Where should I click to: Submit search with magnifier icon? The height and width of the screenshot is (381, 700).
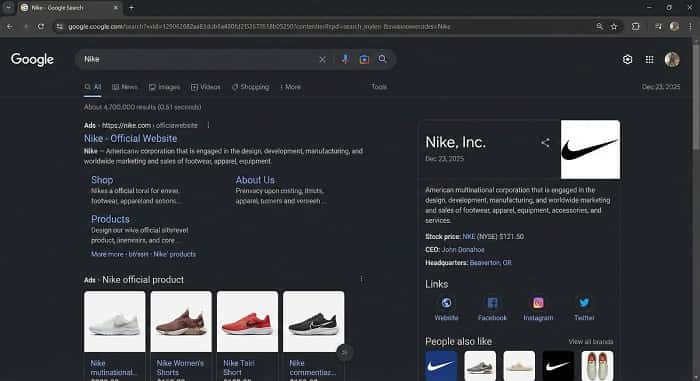383,59
